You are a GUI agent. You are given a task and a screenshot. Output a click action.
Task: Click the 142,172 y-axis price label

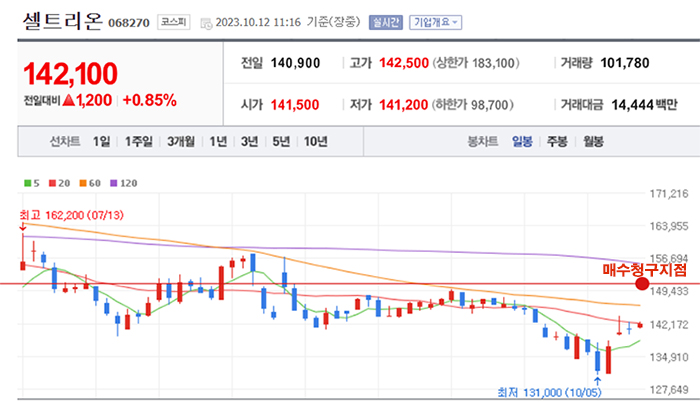tap(669, 325)
